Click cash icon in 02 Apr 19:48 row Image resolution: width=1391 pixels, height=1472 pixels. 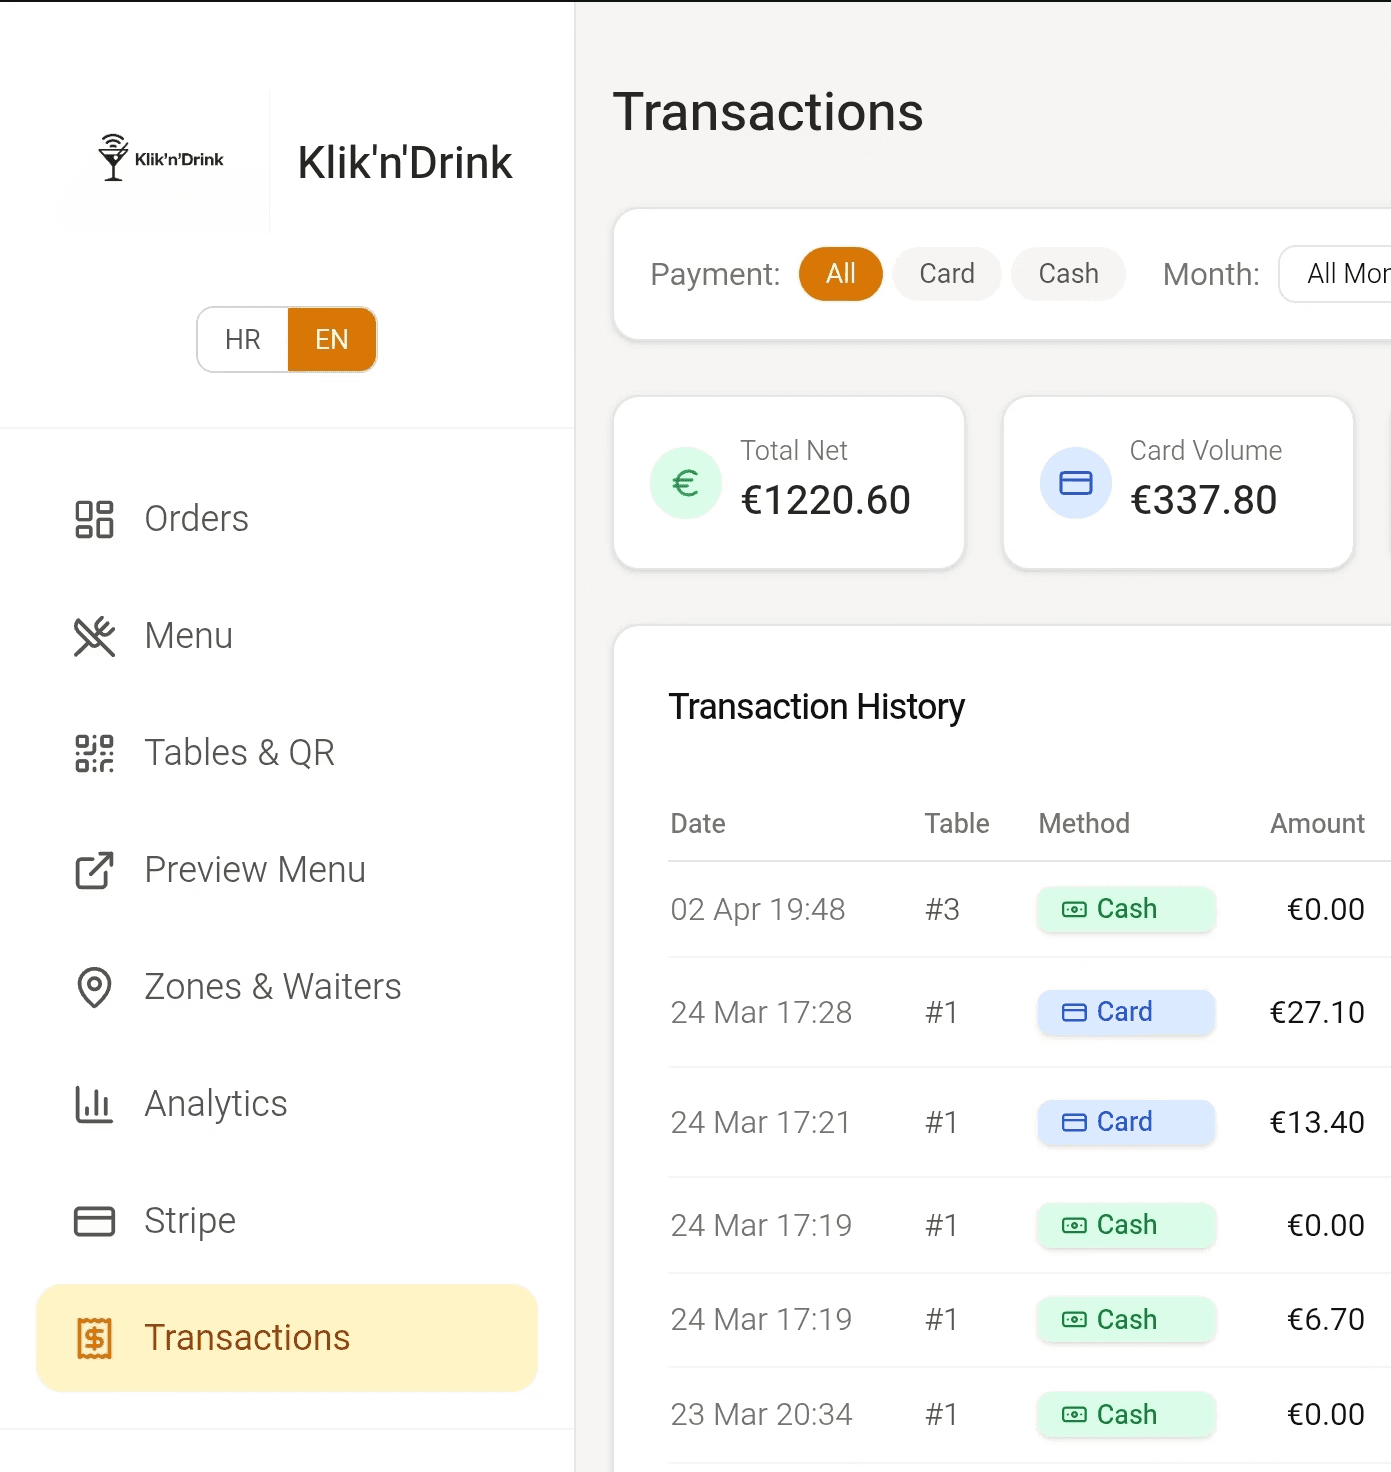[x=1074, y=909]
